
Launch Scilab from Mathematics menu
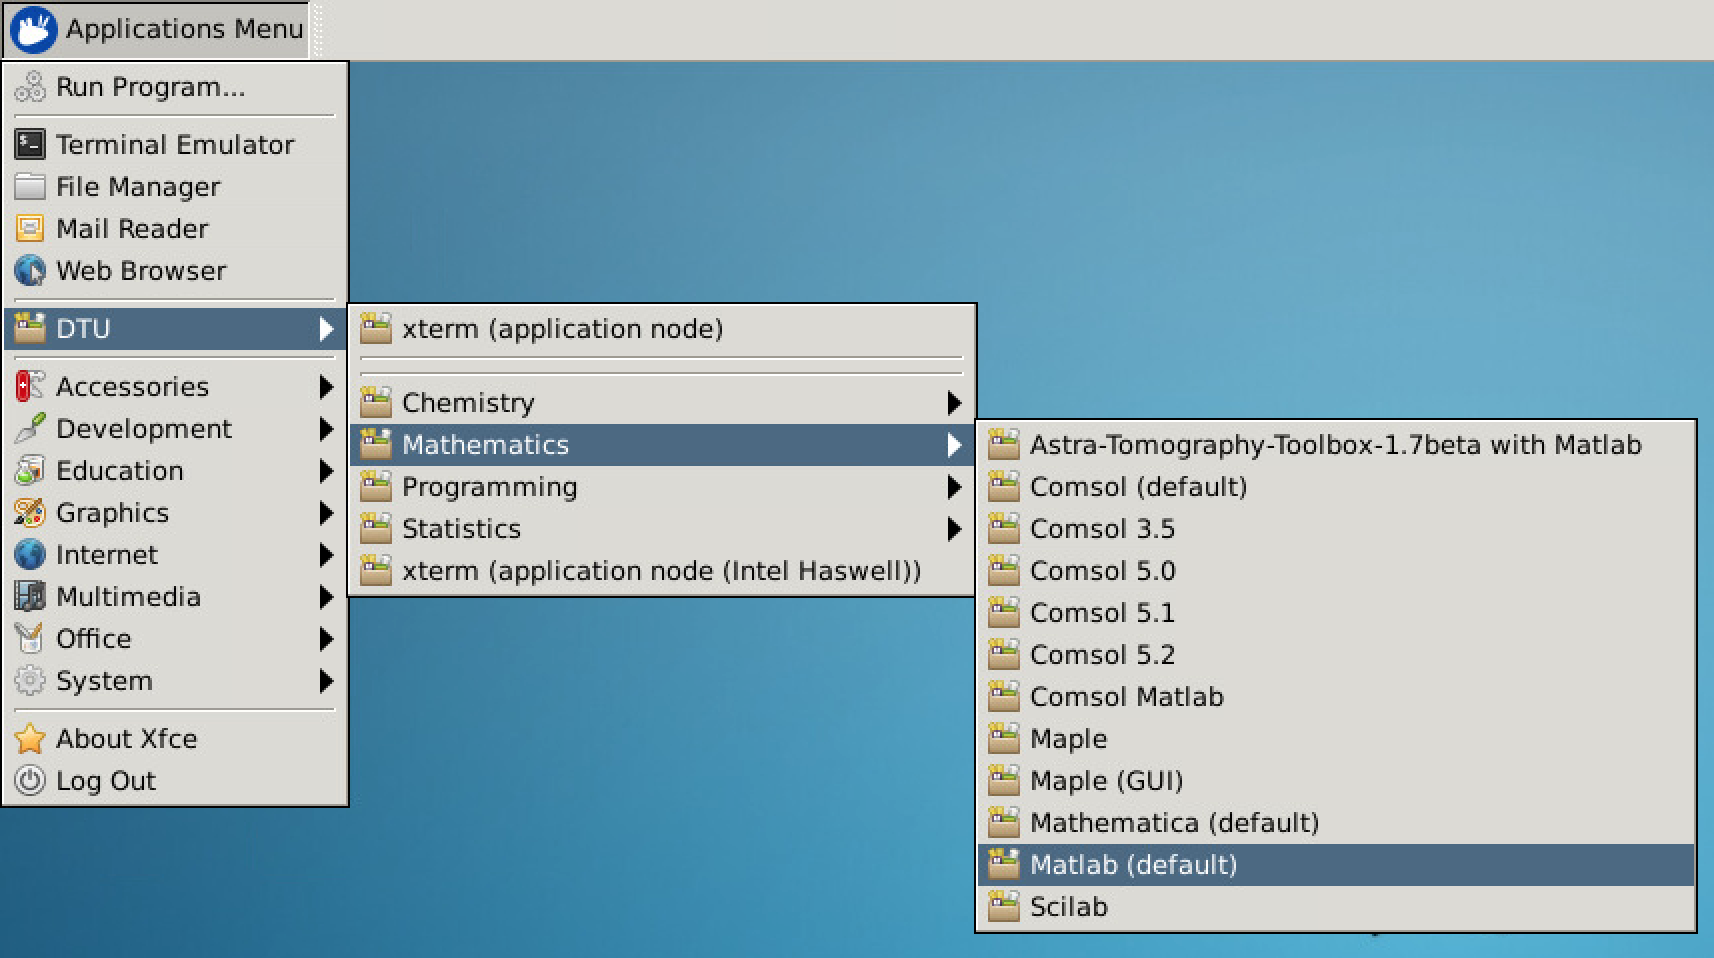tap(1336, 907)
